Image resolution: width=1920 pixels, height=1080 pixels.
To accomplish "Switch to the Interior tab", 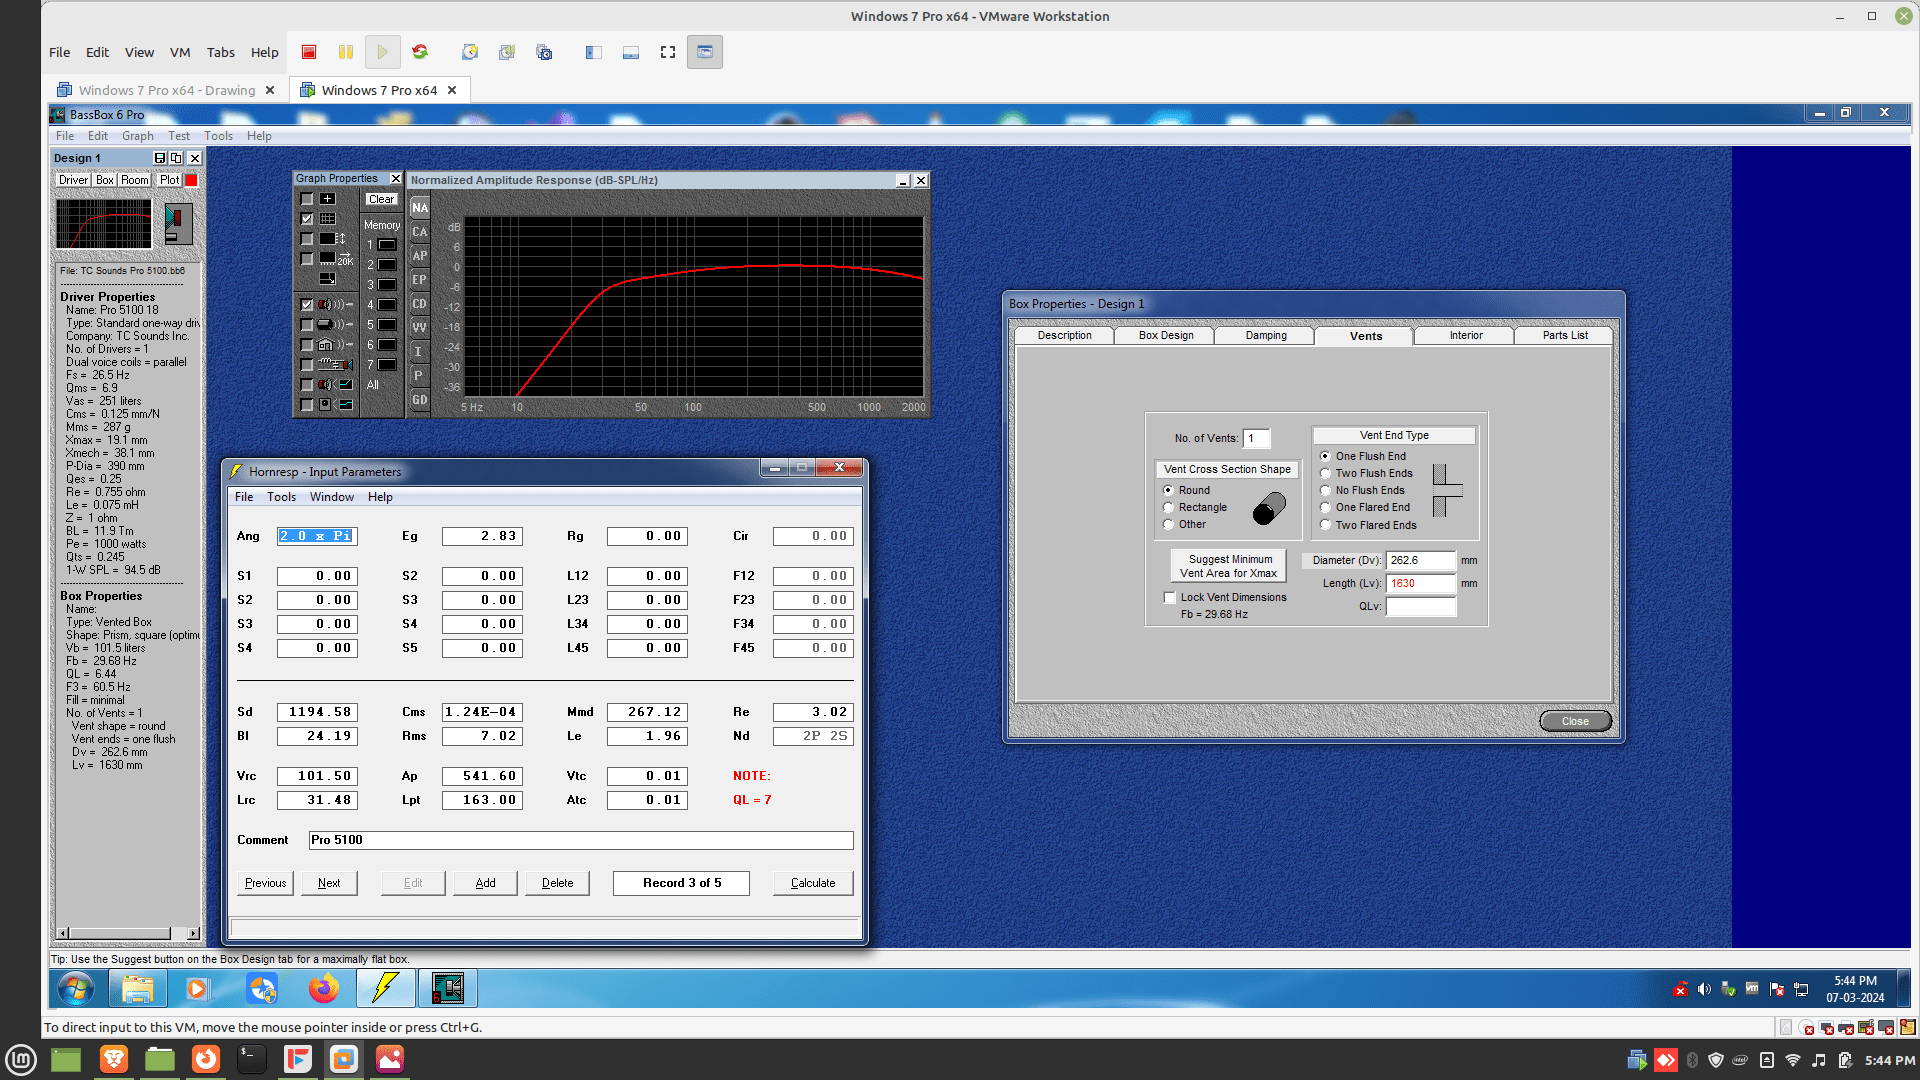I will pyautogui.click(x=1466, y=336).
